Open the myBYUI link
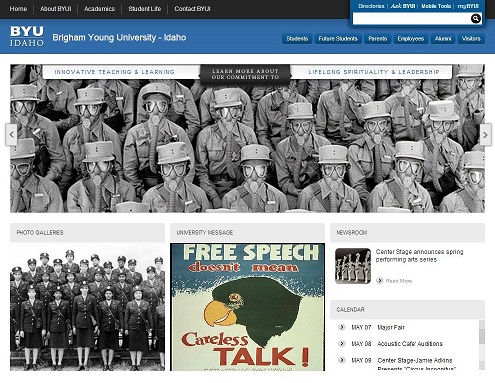Screen dimensions: 495x383 point(468,6)
